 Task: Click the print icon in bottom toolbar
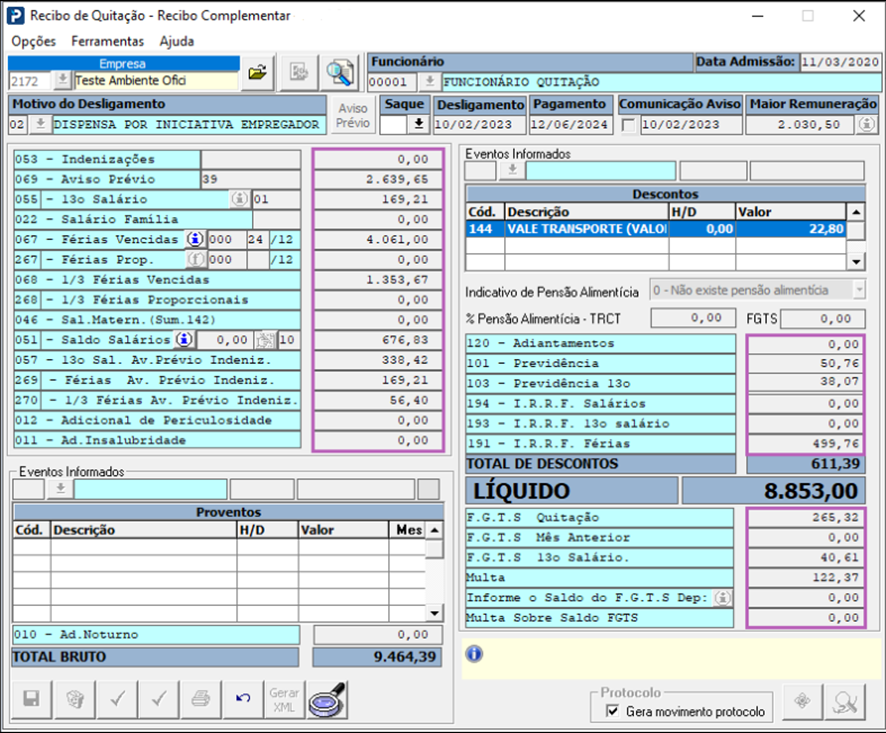[201, 698]
